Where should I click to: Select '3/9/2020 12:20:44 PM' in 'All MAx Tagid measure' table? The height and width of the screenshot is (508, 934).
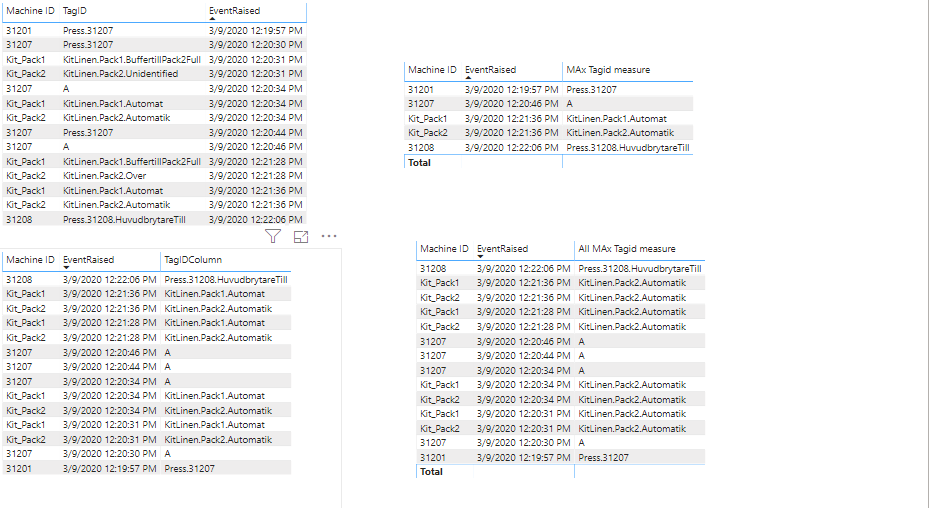(x=524, y=356)
